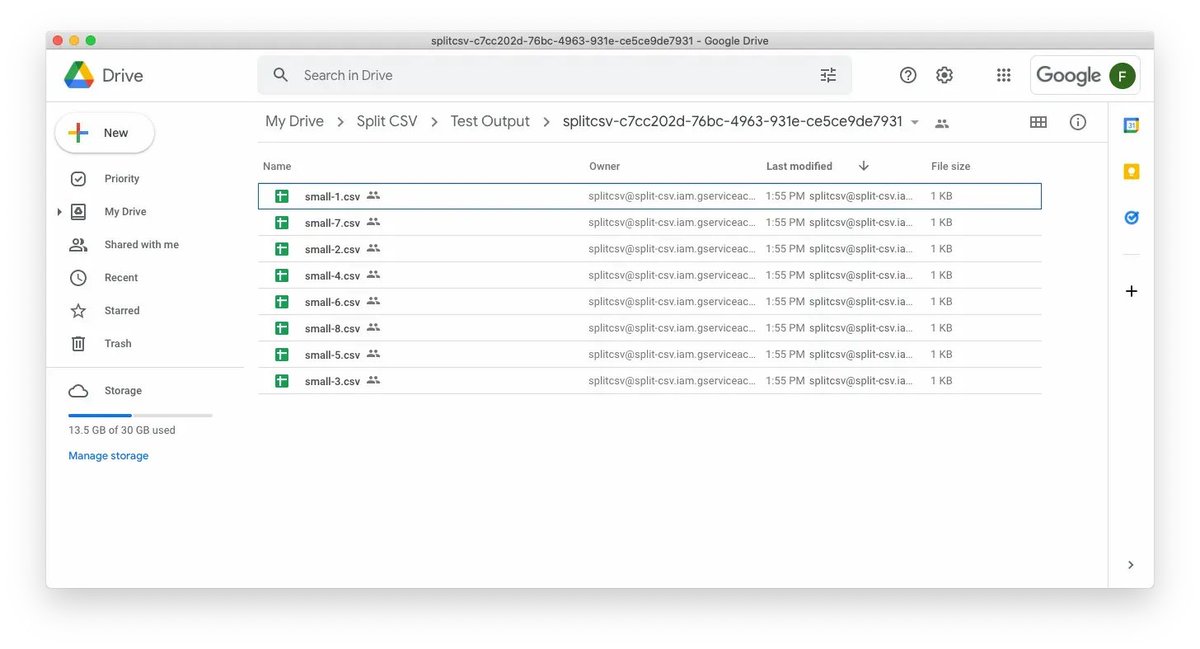Click the shared icon next to small-3.csv
The width and height of the screenshot is (1200, 649).
[x=373, y=380]
